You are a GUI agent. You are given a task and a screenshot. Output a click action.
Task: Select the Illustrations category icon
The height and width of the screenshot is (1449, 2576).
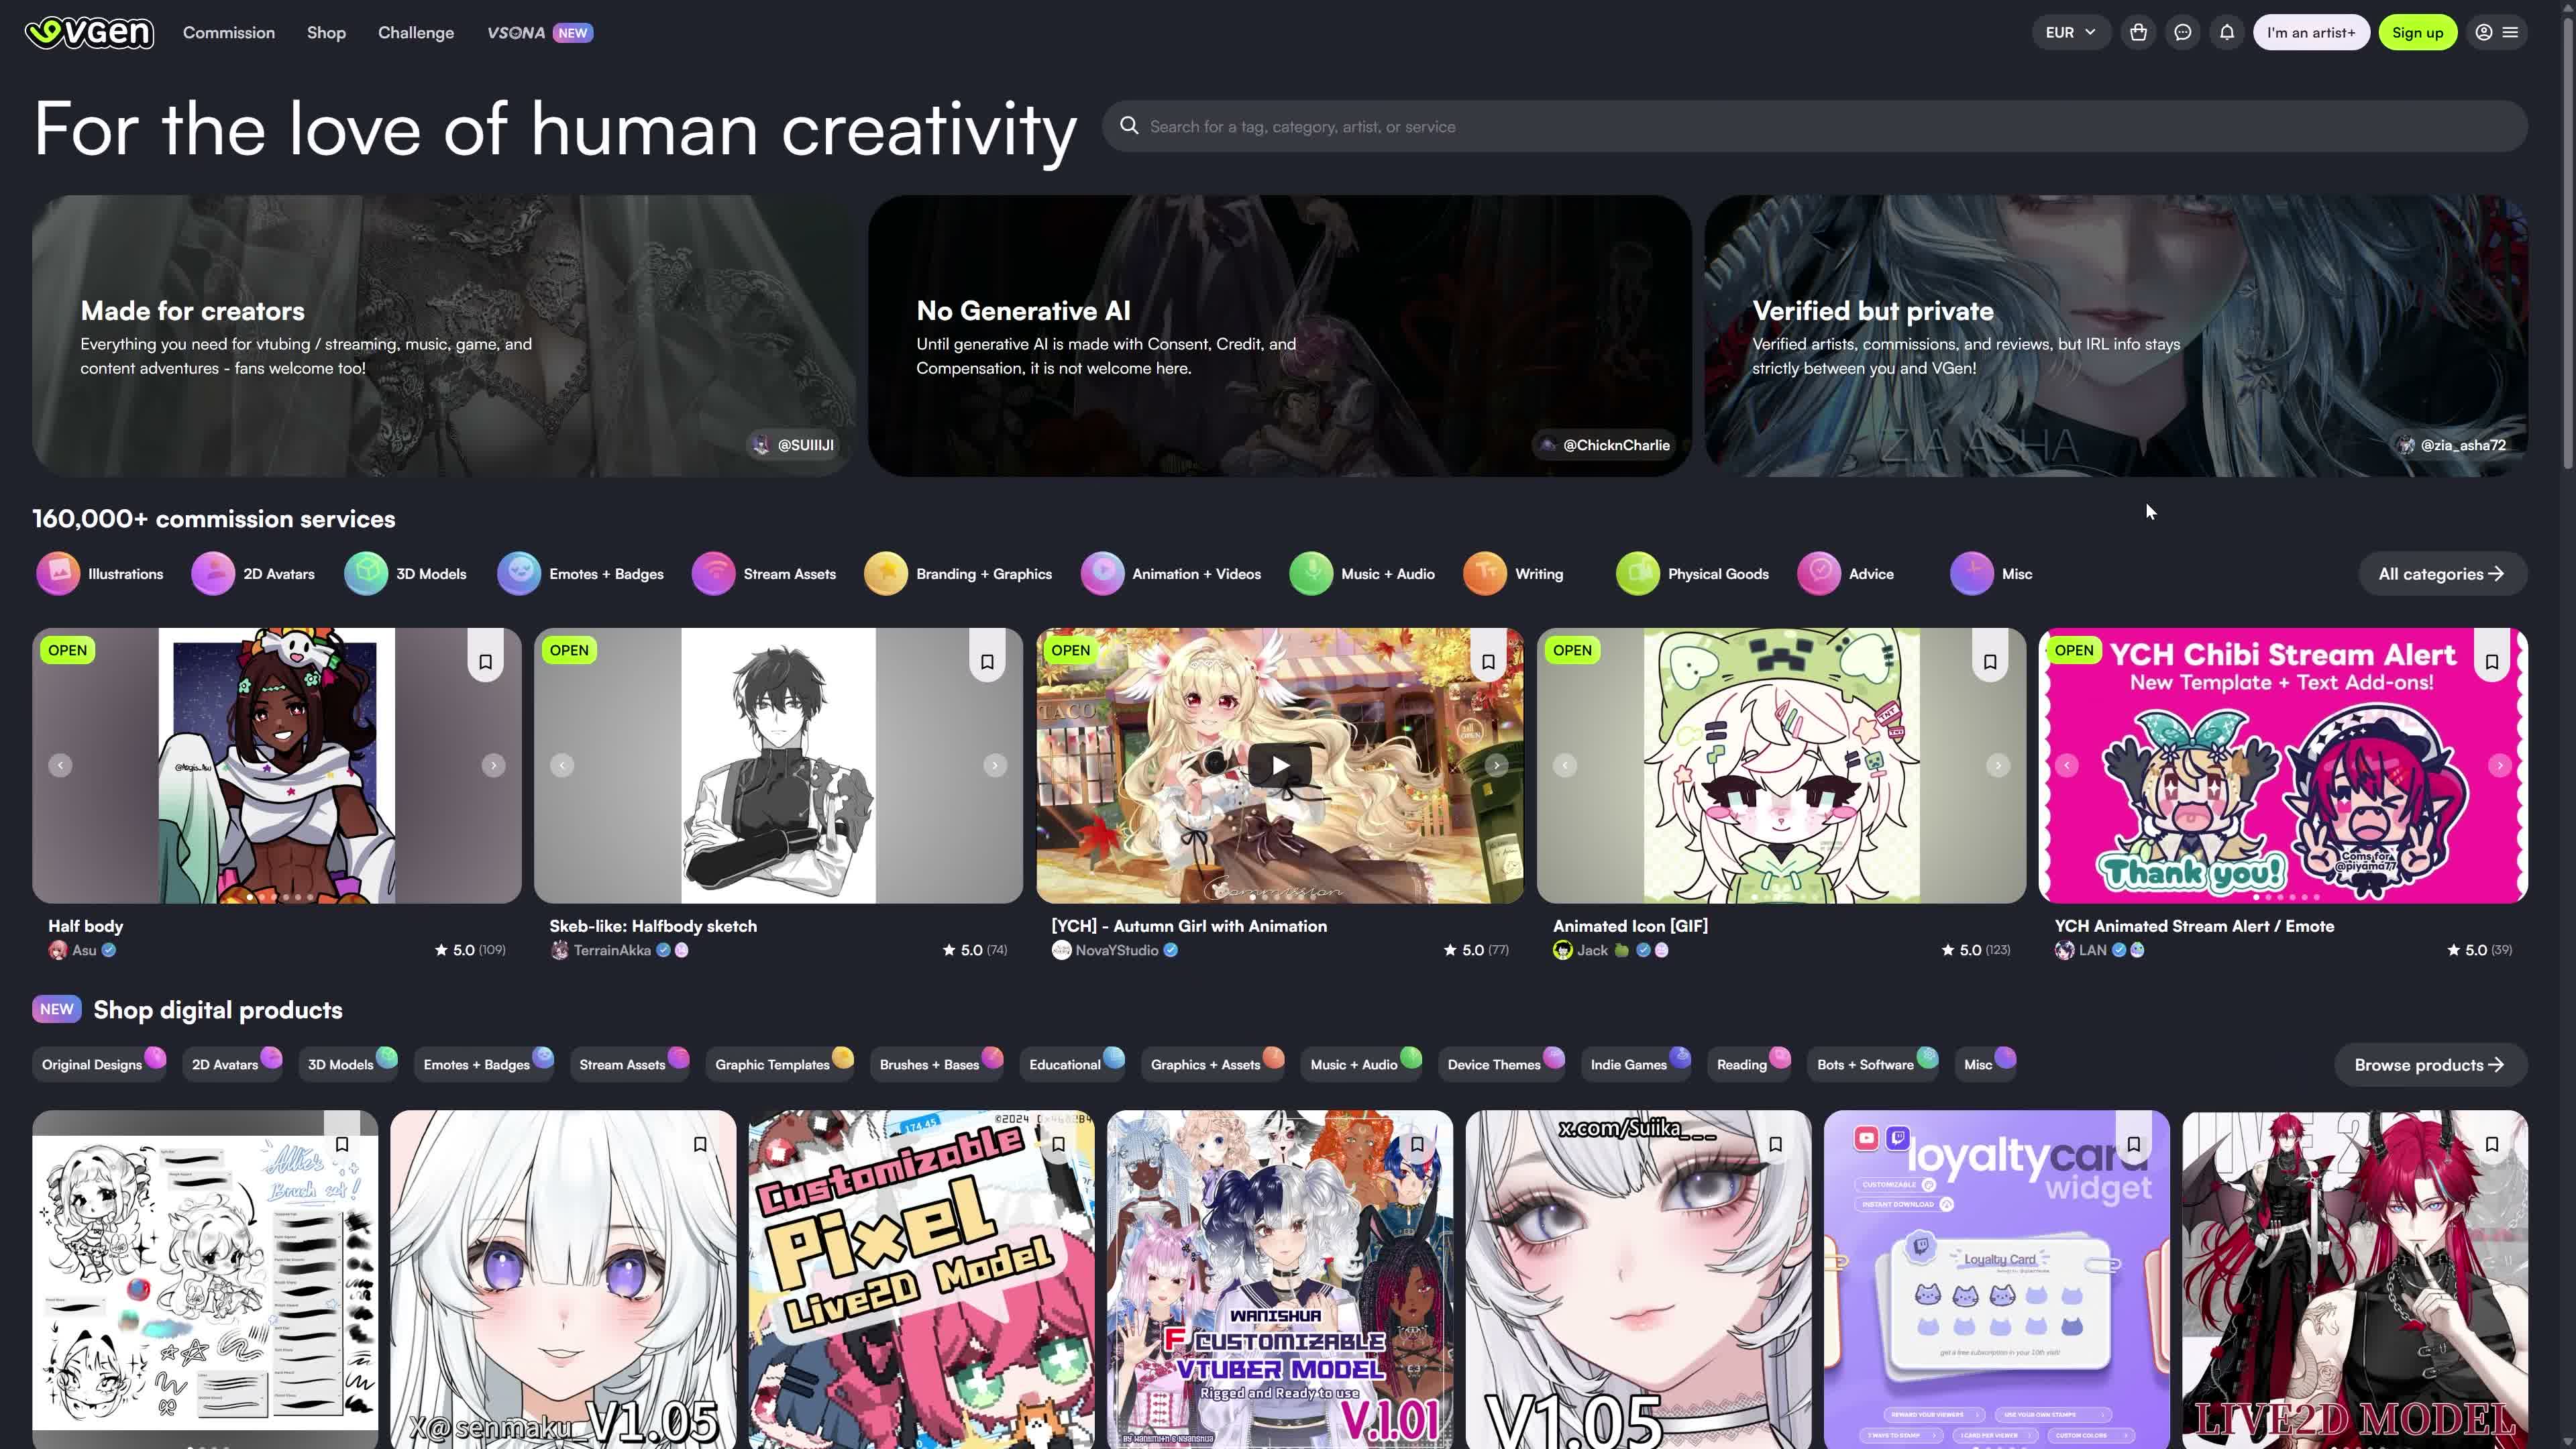click(x=59, y=573)
